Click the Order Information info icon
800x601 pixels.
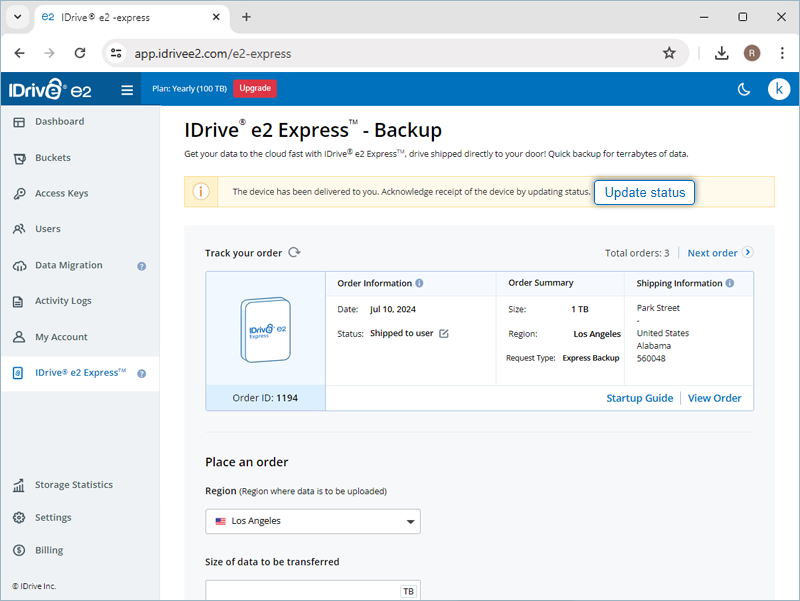pyautogui.click(x=419, y=283)
